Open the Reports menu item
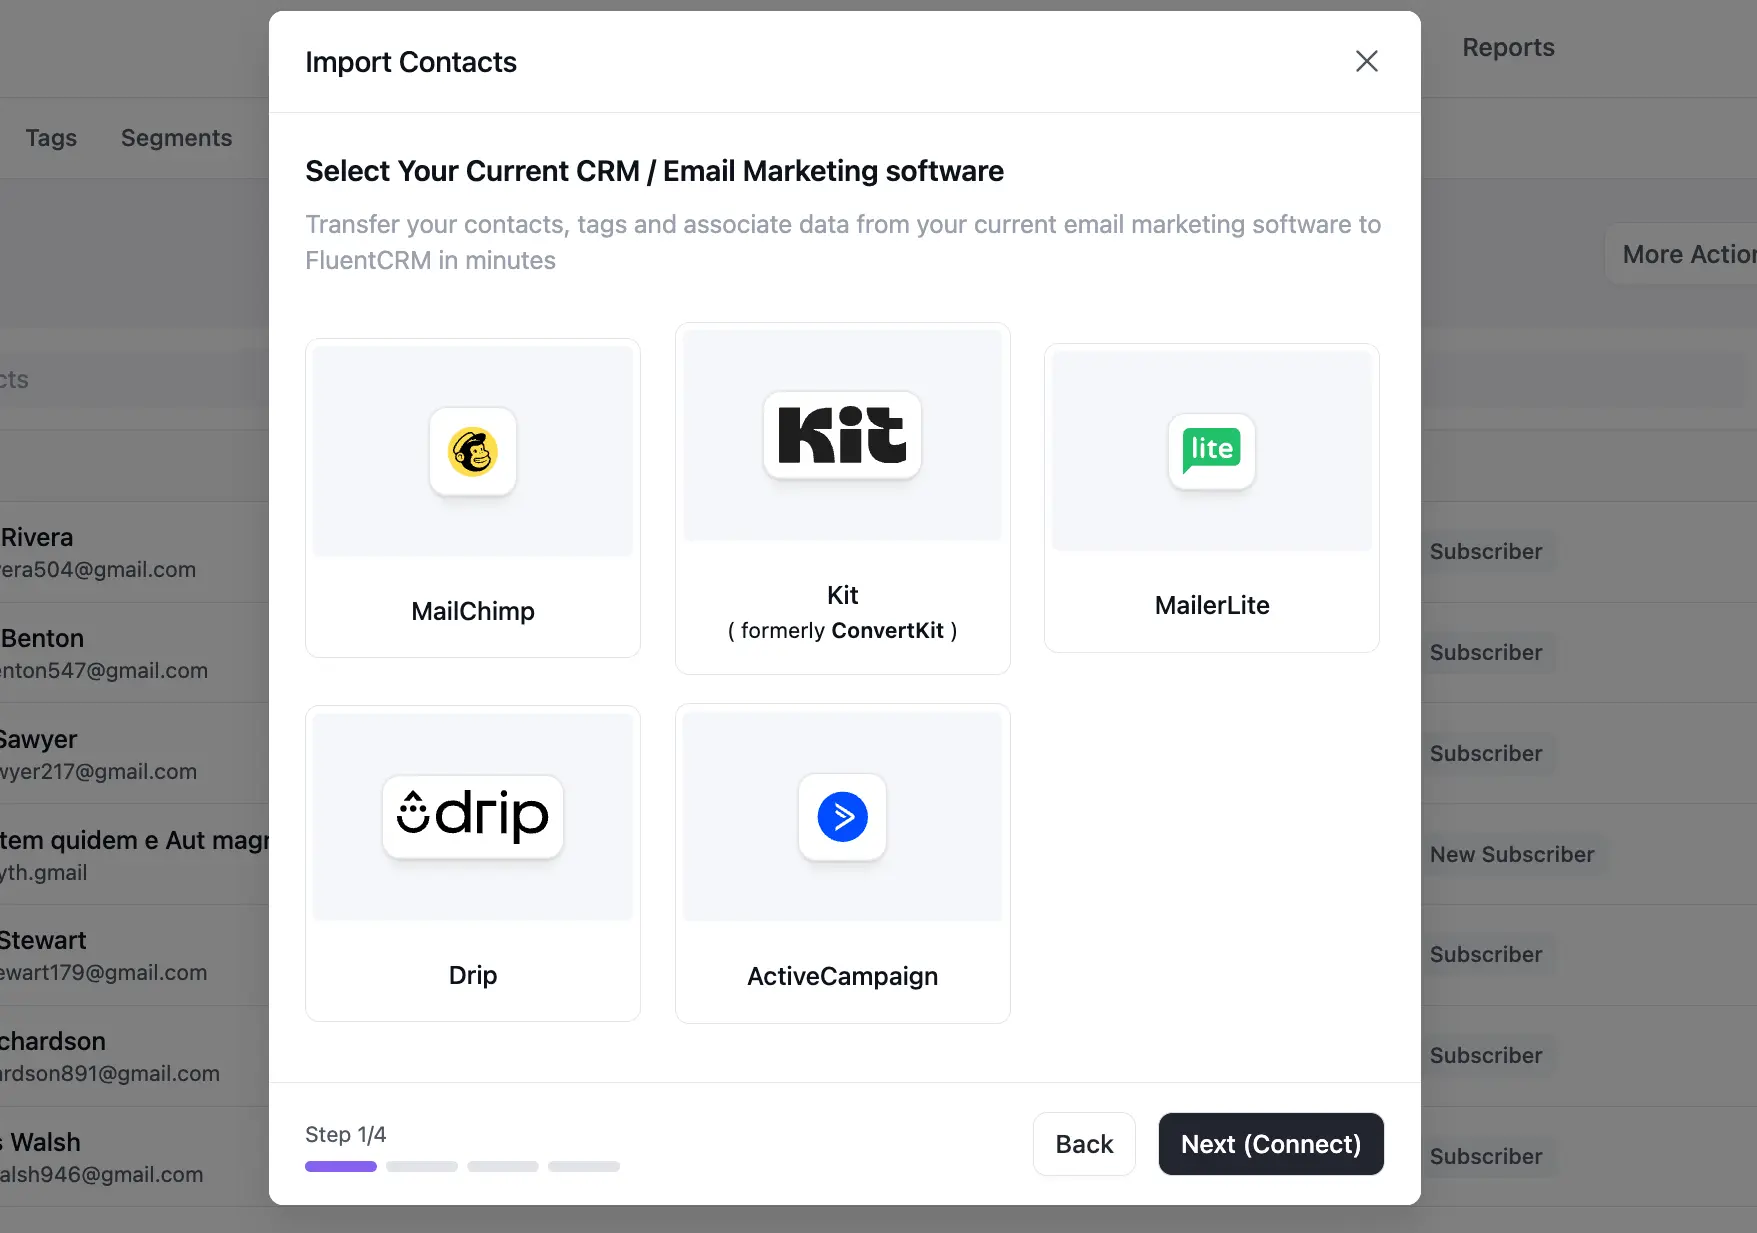This screenshot has height=1233, width=1757. pos(1508,47)
